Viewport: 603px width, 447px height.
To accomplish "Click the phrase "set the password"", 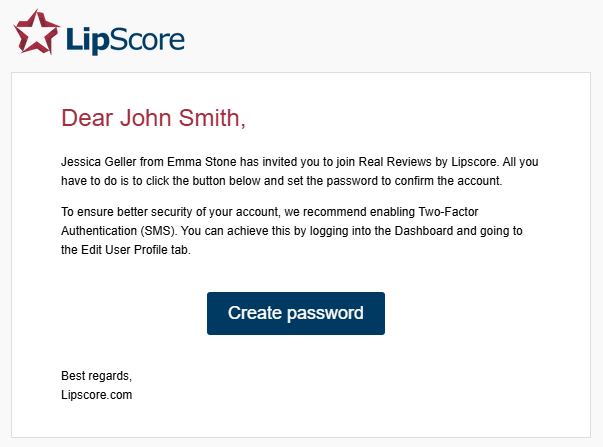I will click(x=311, y=181).
